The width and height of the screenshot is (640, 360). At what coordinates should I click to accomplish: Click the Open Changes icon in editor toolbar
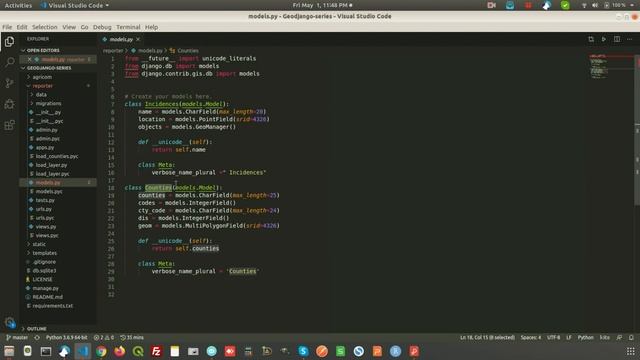click(x=591, y=39)
